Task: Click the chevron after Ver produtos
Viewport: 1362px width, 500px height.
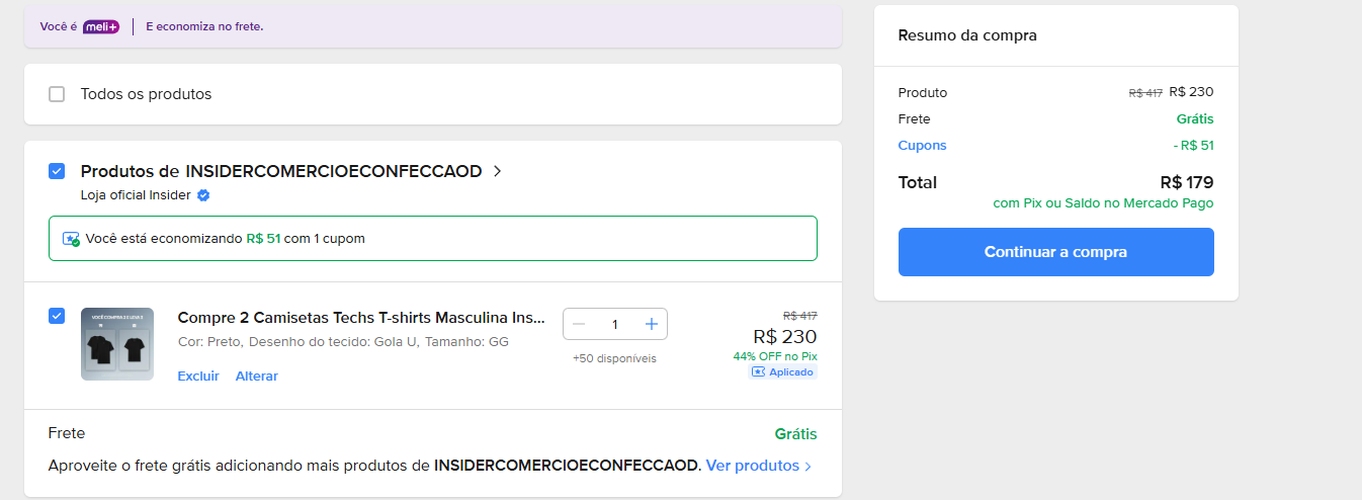Action: click(x=808, y=466)
